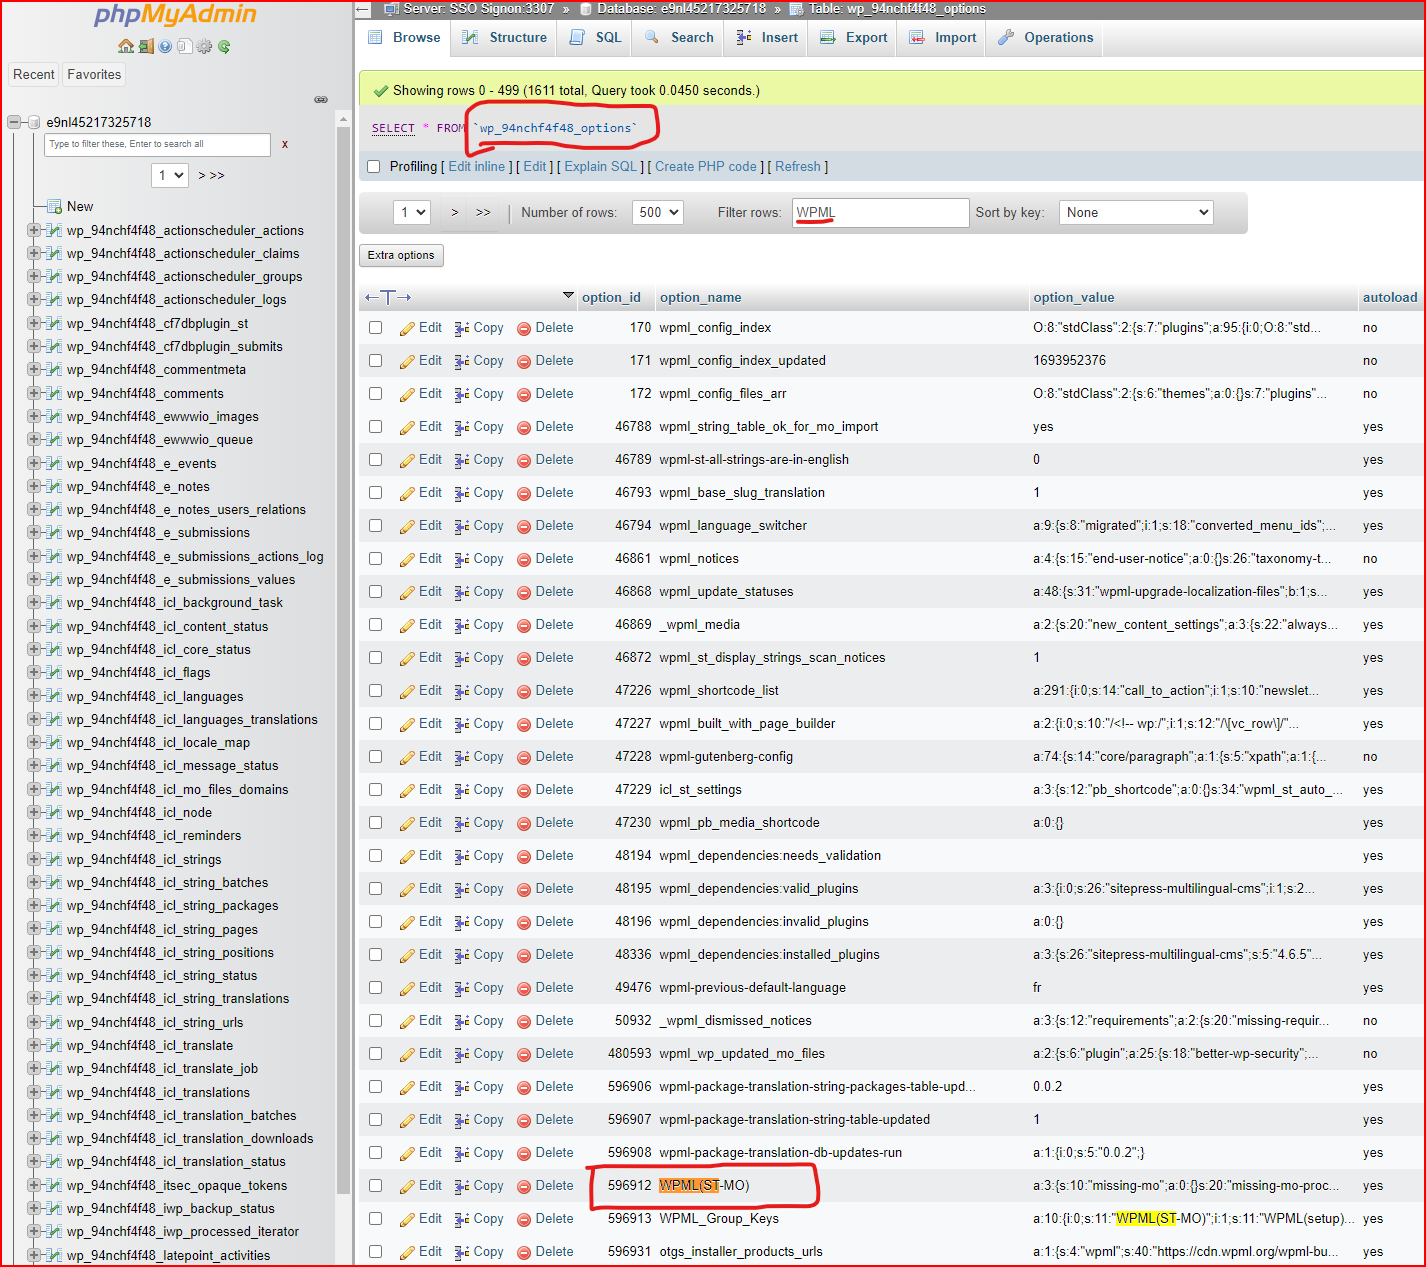1426x1267 pixels.
Task: Click the Filter rows input field
Action: (880, 212)
